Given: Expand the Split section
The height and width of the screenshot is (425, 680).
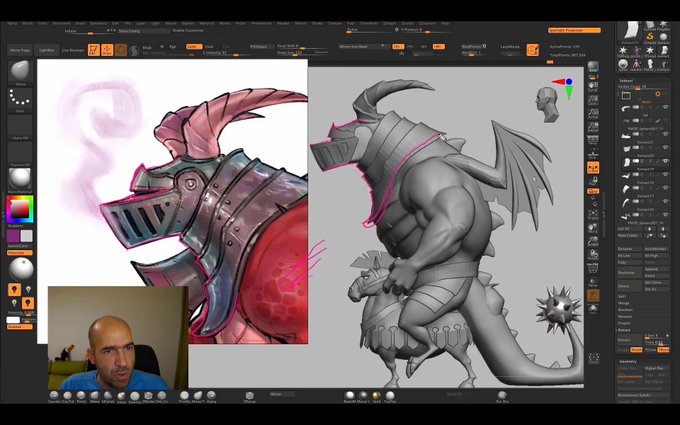Looking at the screenshot, I should [622, 296].
